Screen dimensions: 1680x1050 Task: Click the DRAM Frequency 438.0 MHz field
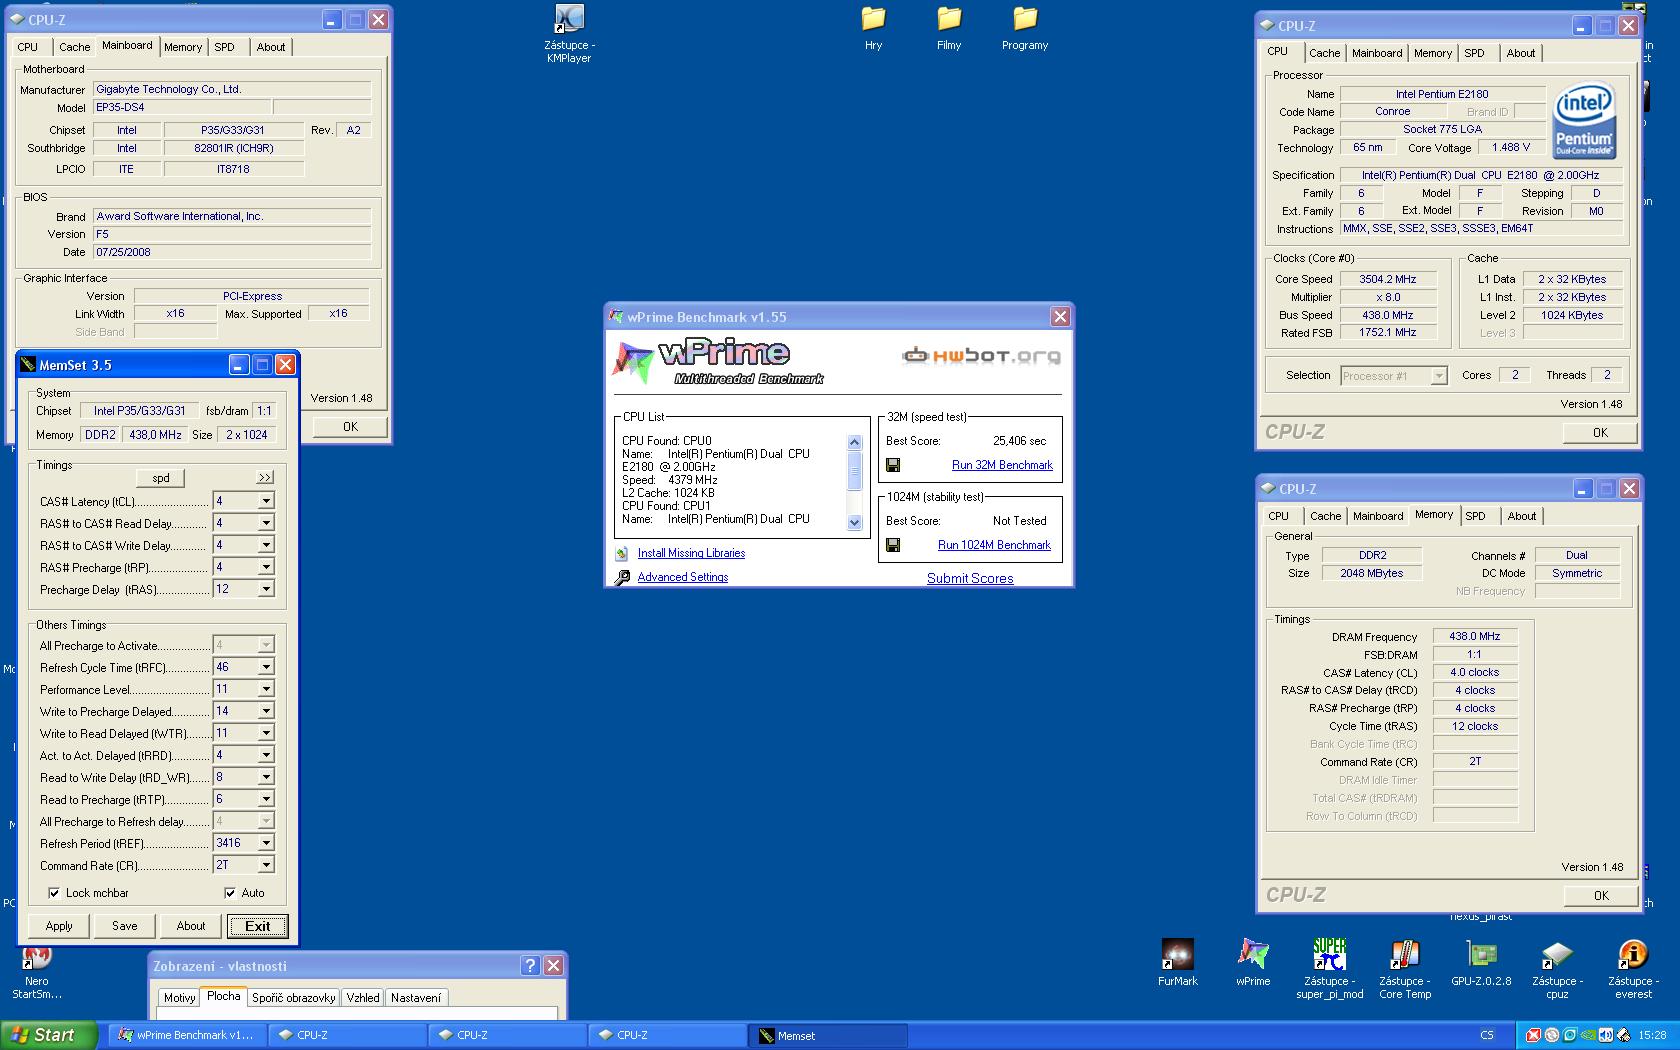click(1475, 636)
